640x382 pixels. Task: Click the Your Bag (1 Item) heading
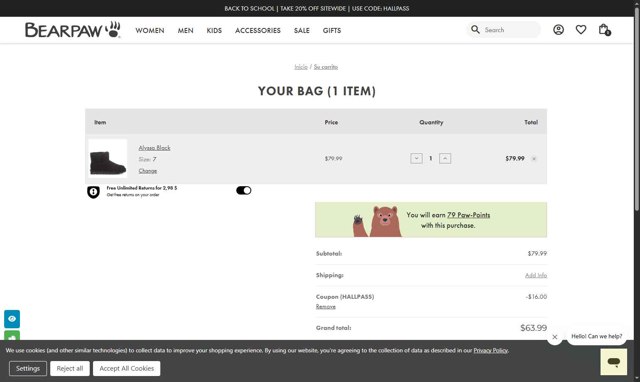(x=317, y=91)
